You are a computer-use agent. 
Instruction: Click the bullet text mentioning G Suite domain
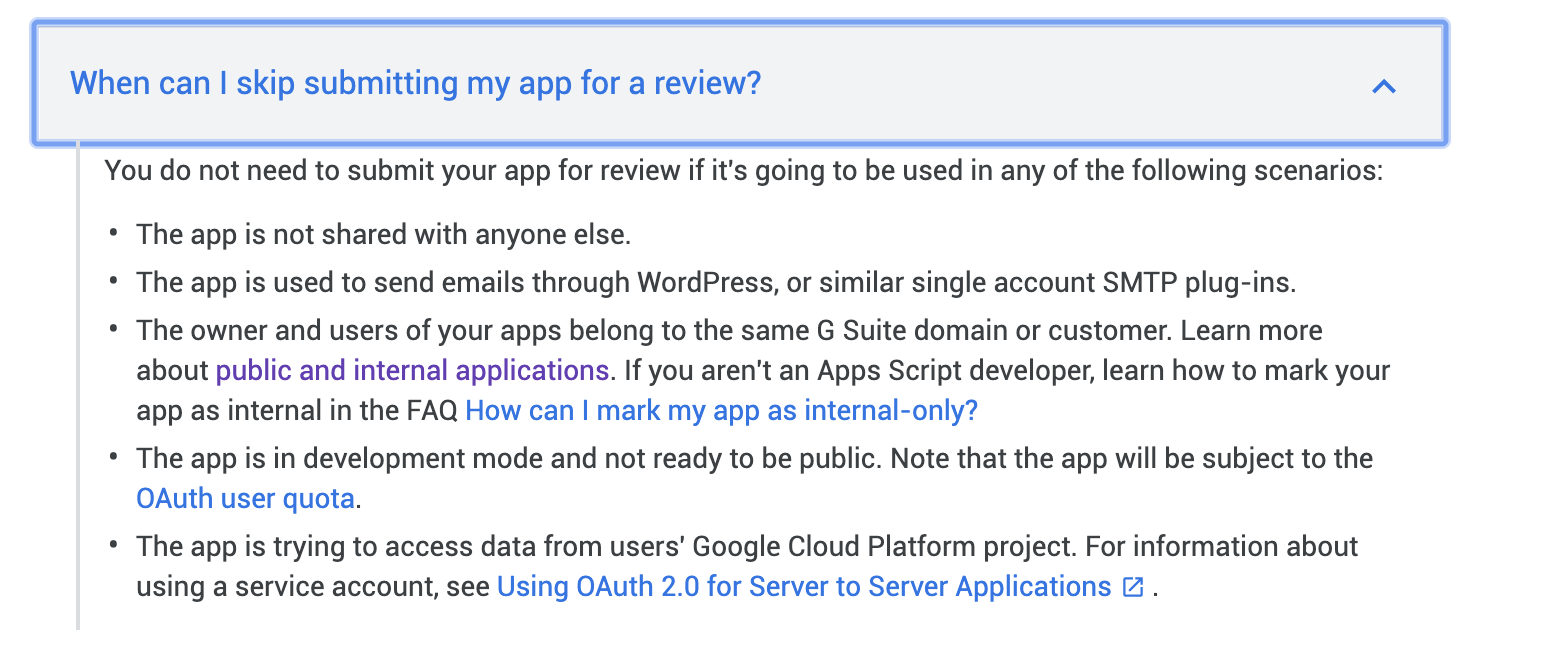point(763,371)
